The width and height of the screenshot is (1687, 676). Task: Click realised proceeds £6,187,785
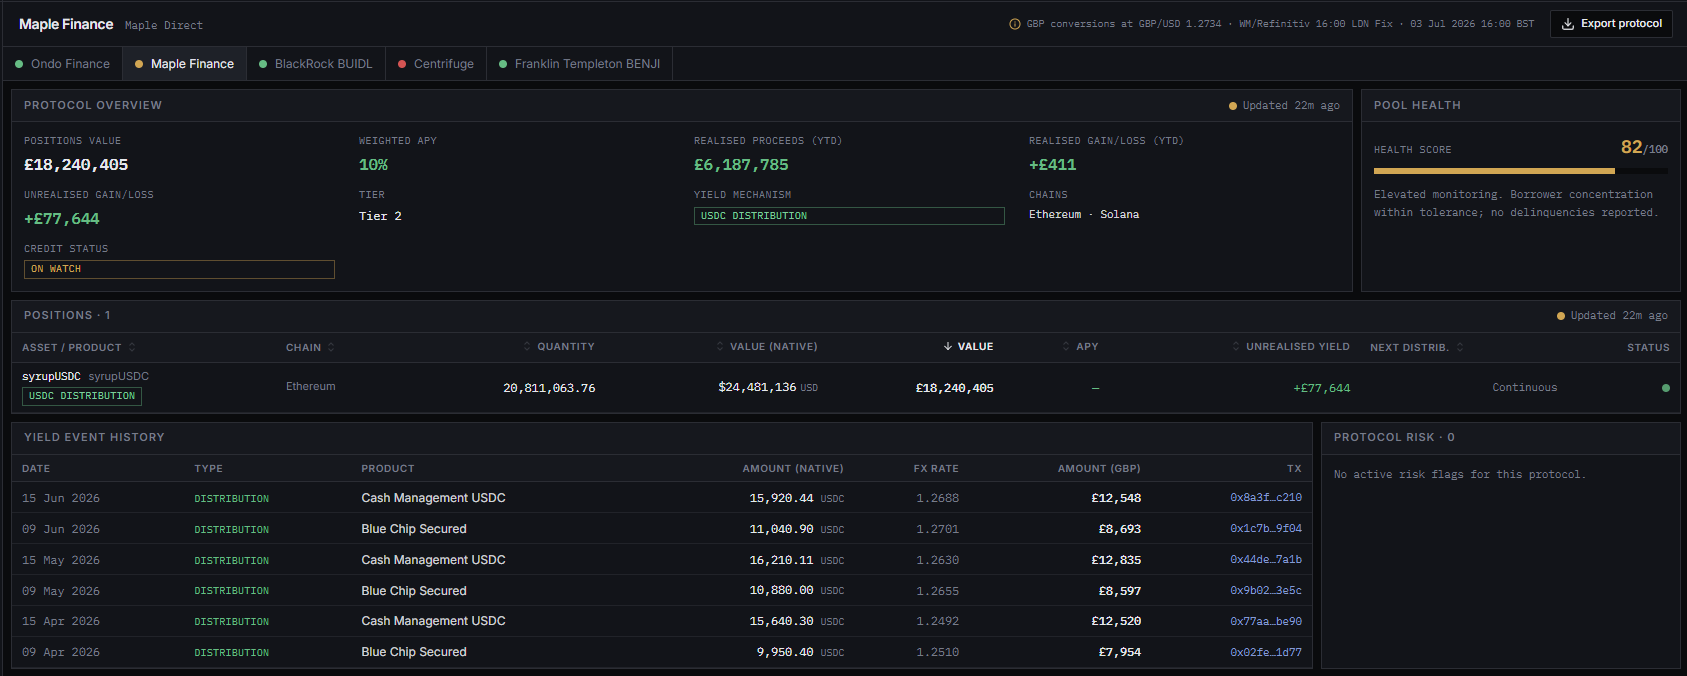tap(741, 165)
